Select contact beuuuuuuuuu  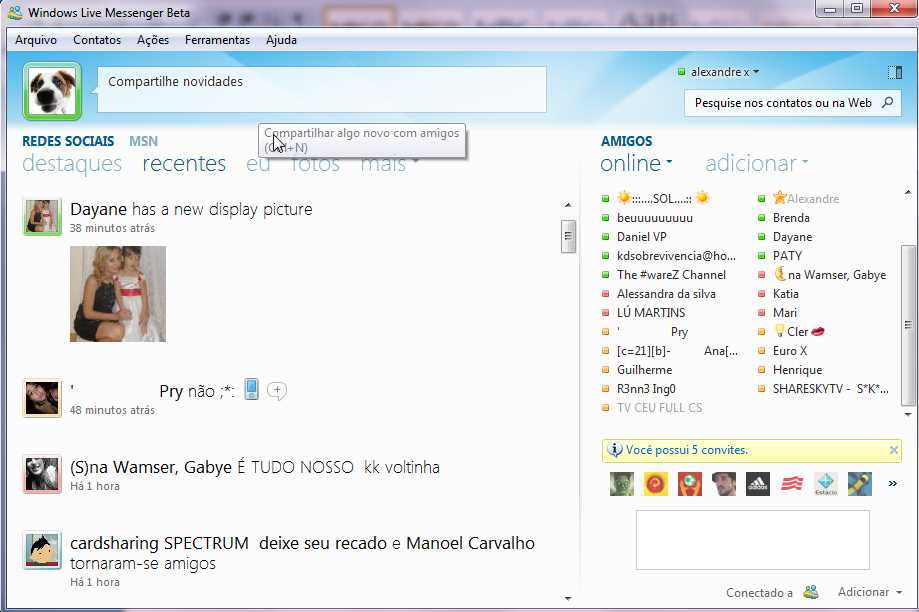click(655, 218)
